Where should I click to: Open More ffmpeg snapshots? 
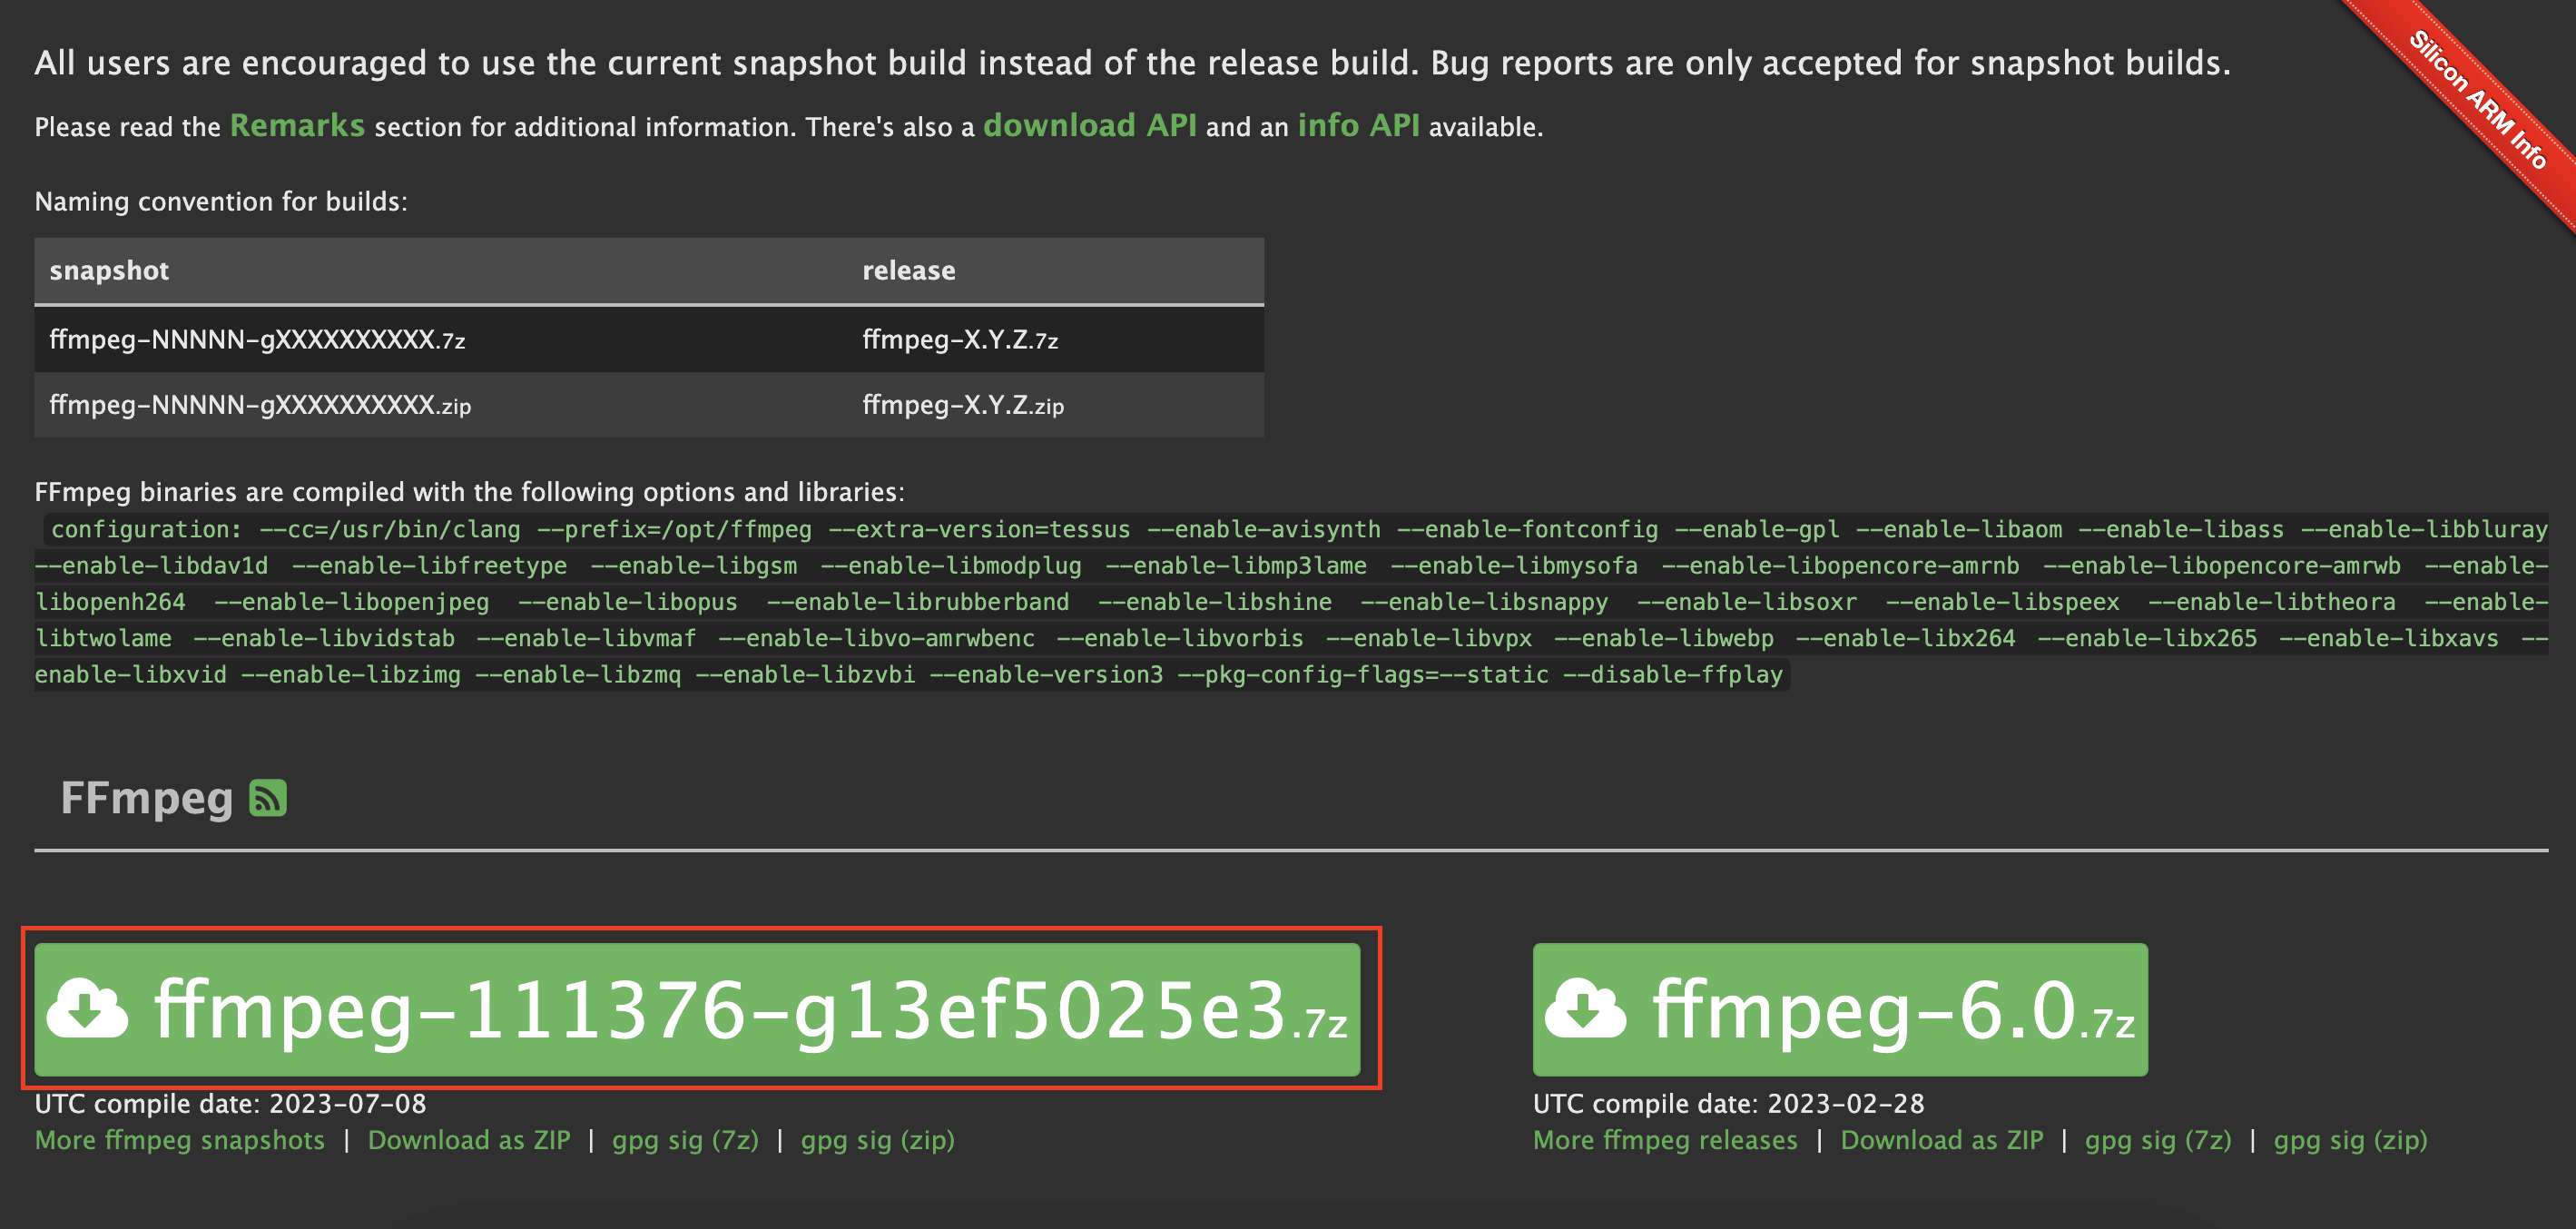(180, 1140)
